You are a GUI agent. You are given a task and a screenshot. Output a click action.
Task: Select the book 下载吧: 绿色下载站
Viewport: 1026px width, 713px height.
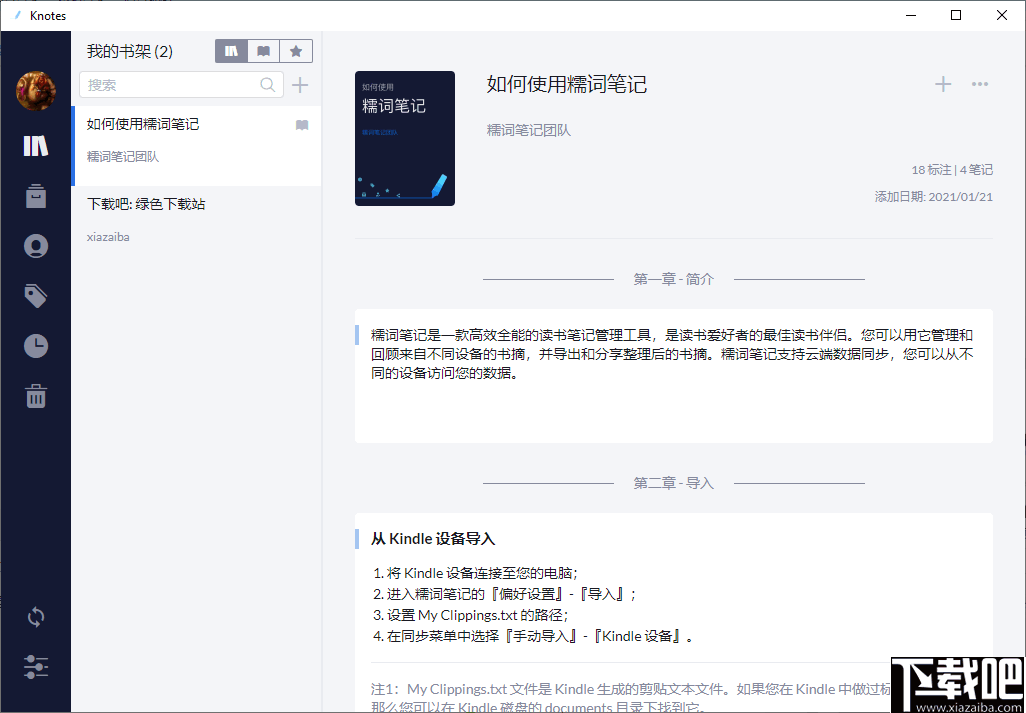180,216
